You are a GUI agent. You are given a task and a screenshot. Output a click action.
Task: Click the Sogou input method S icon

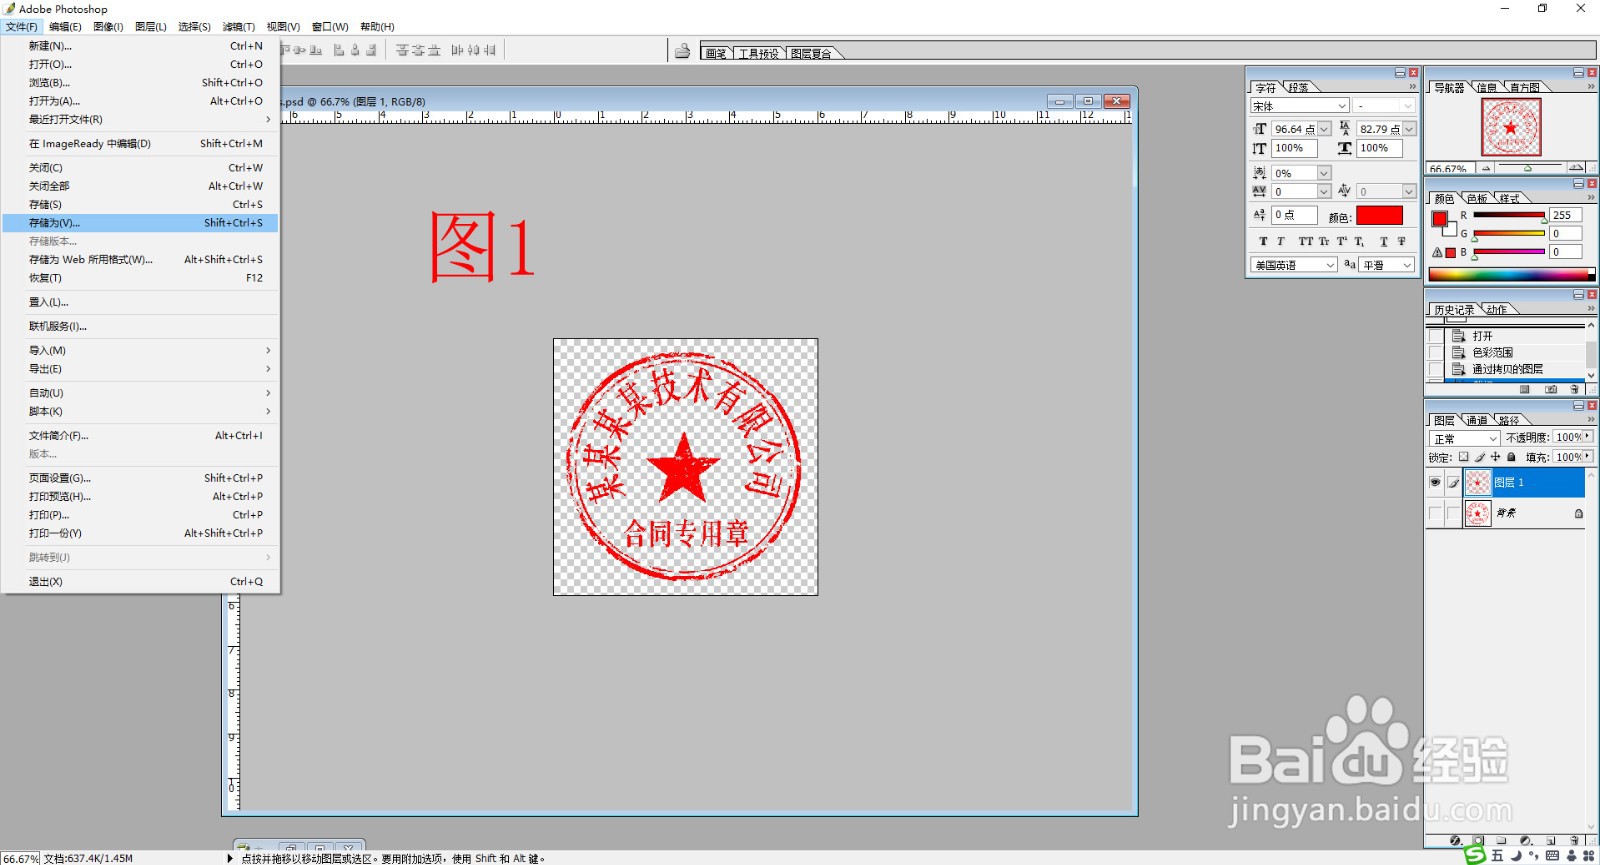click(1474, 855)
